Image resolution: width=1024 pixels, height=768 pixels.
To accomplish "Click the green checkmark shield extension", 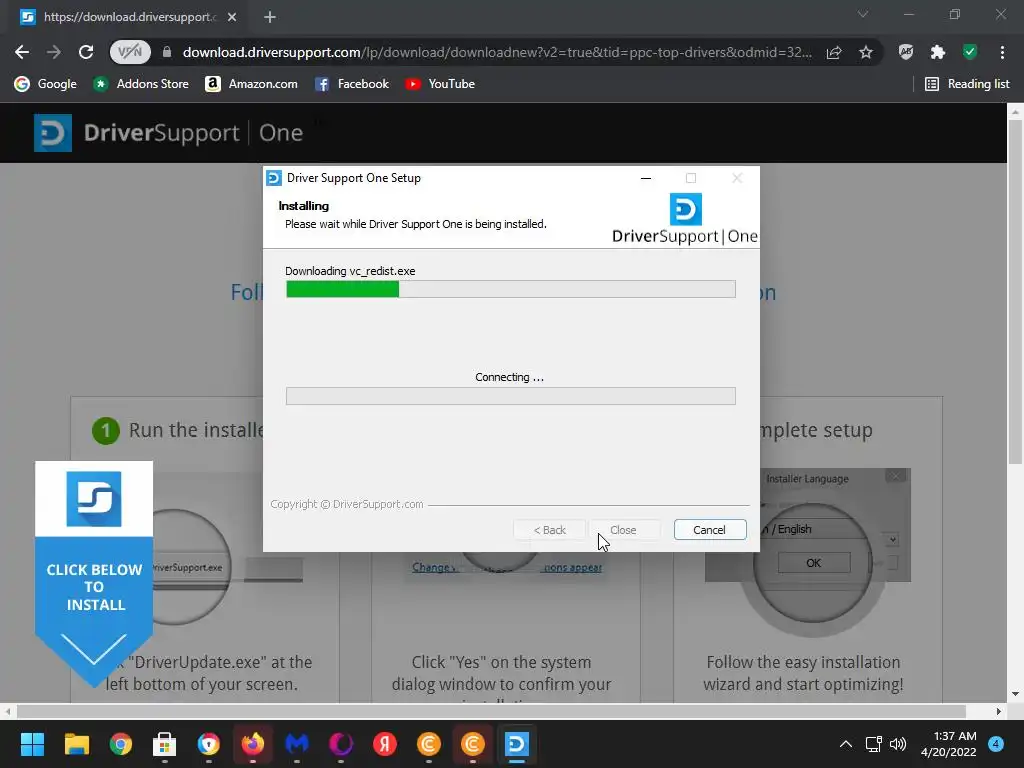I will point(970,52).
